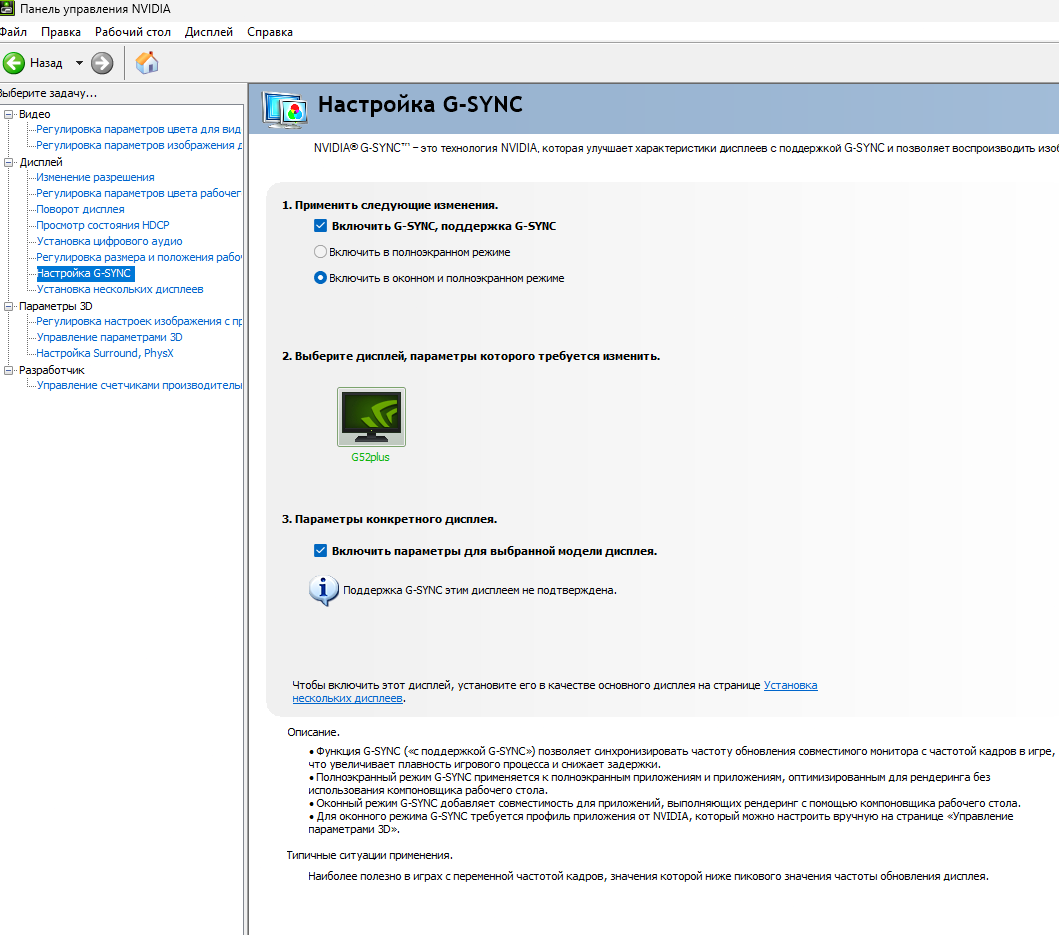Click the Видео category label

point(34,114)
